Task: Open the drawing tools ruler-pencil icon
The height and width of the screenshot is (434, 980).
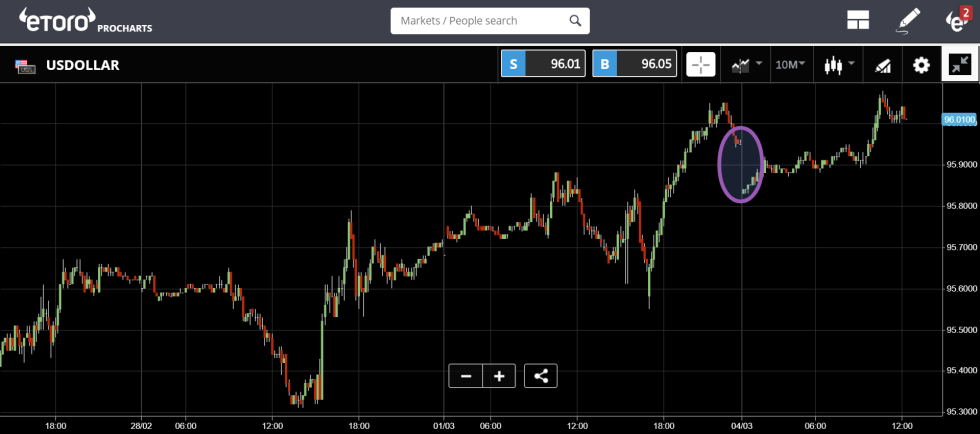Action: point(882,65)
